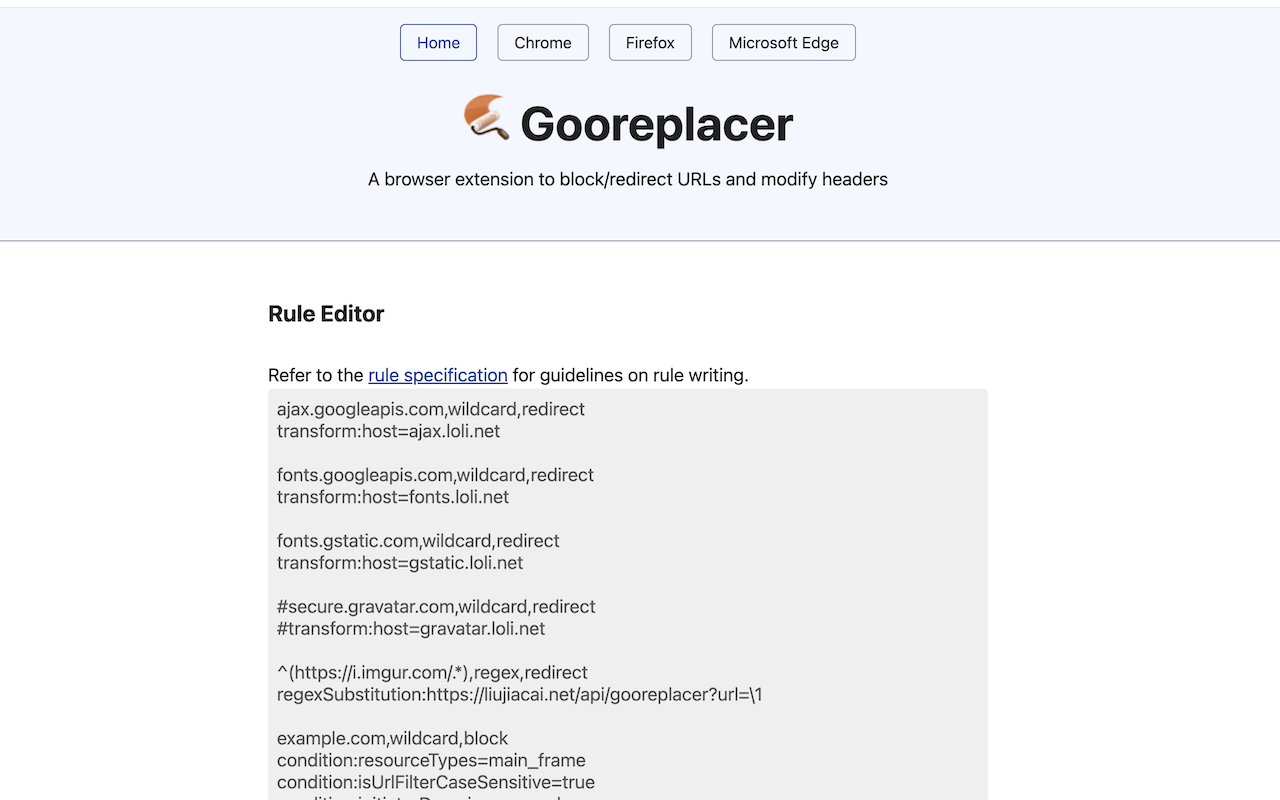Click the transform:host=fonts.loli.net line
The image size is (1280, 800).
(392, 497)
